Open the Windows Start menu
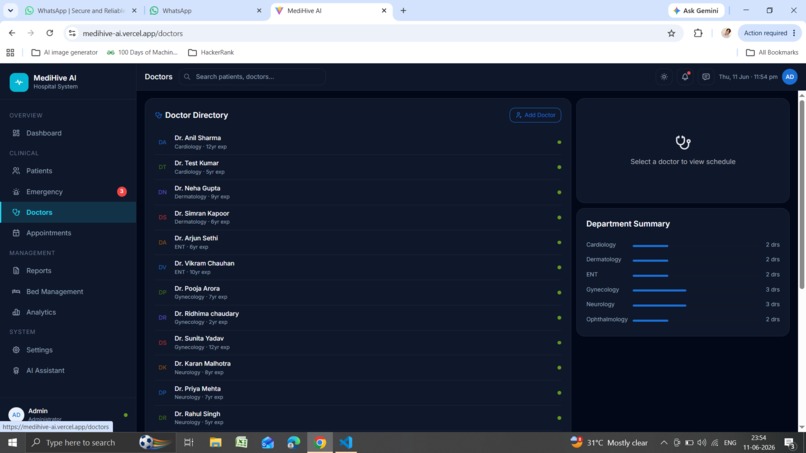This screenshot has height=453, width=806. (x=12, y=442)
